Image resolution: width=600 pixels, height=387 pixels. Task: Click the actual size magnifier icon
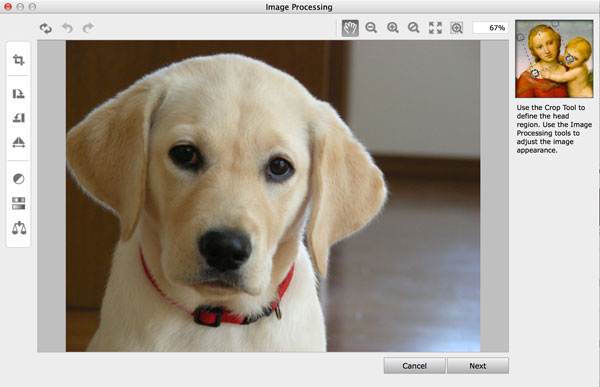414,28
